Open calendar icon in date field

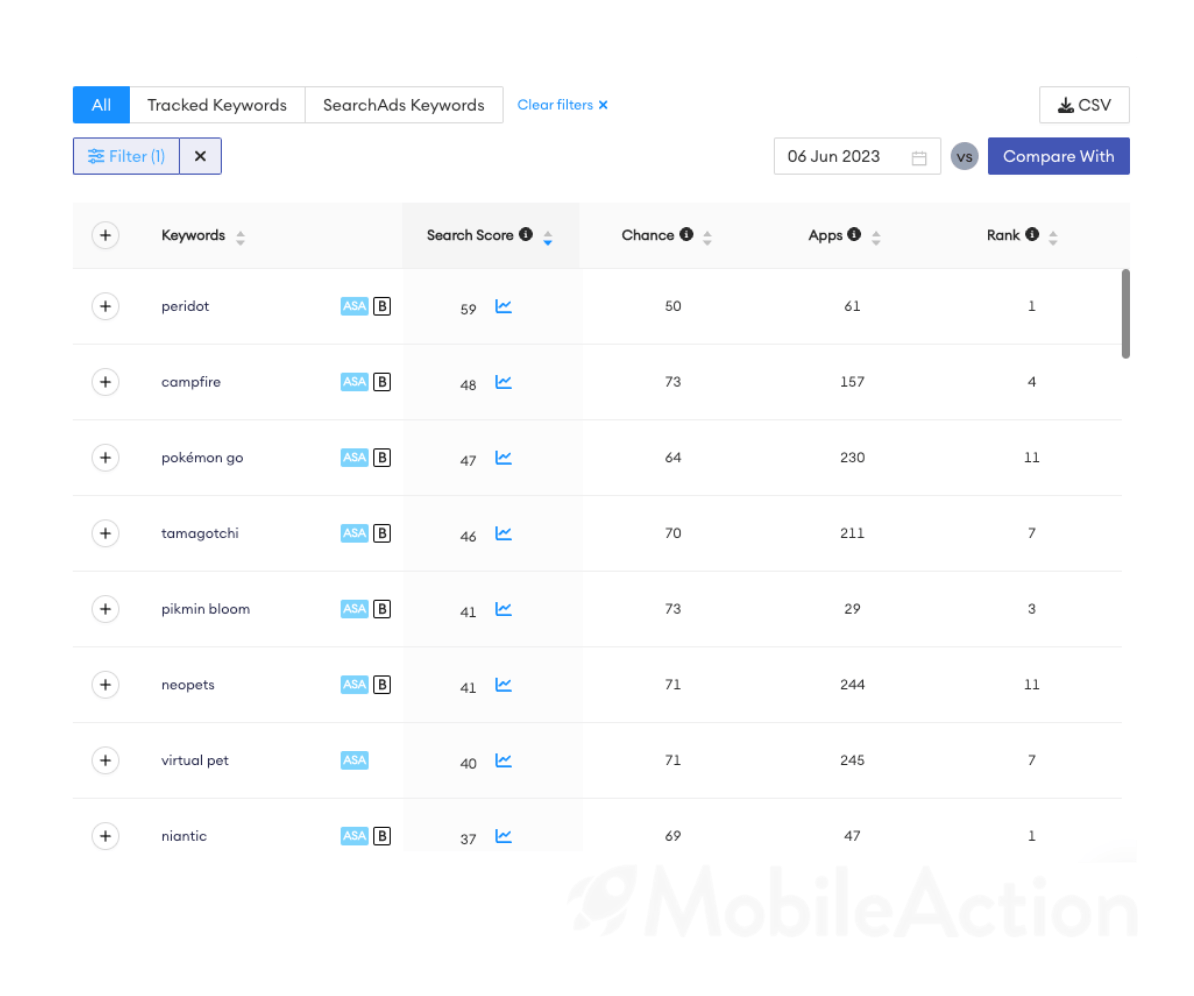(919, 158)
